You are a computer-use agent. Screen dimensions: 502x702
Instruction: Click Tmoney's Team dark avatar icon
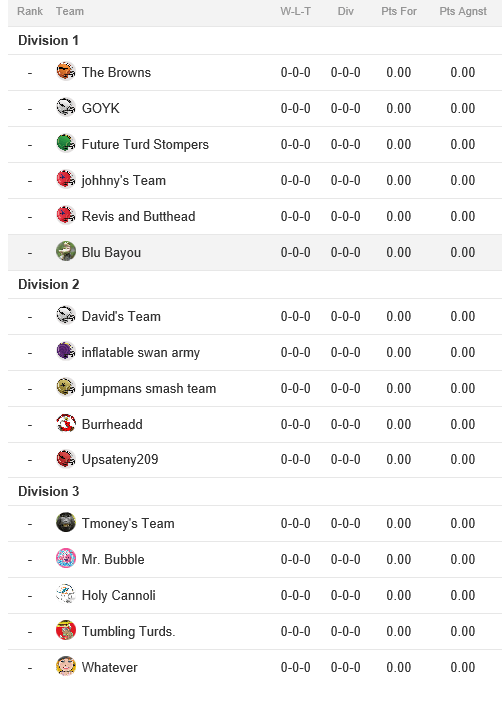point(66,523)
